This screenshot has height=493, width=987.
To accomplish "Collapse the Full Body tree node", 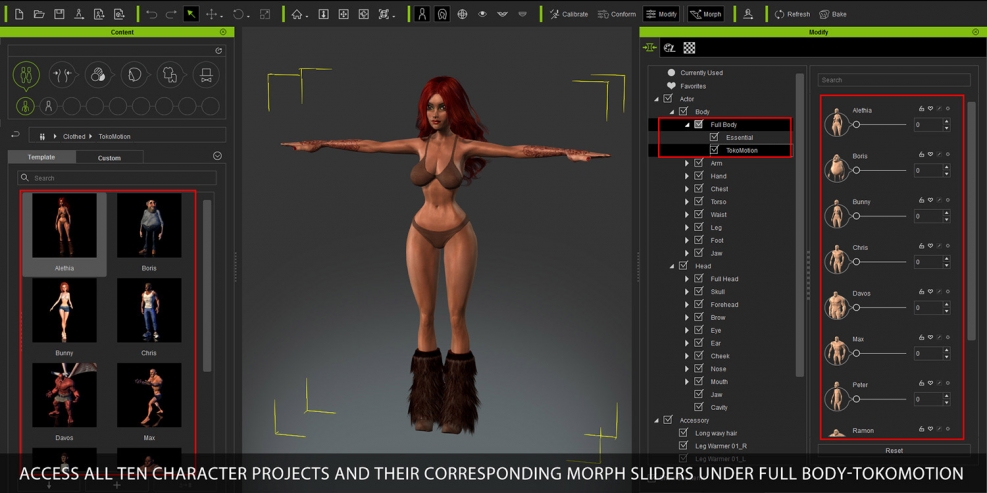I will pos(687,125).
